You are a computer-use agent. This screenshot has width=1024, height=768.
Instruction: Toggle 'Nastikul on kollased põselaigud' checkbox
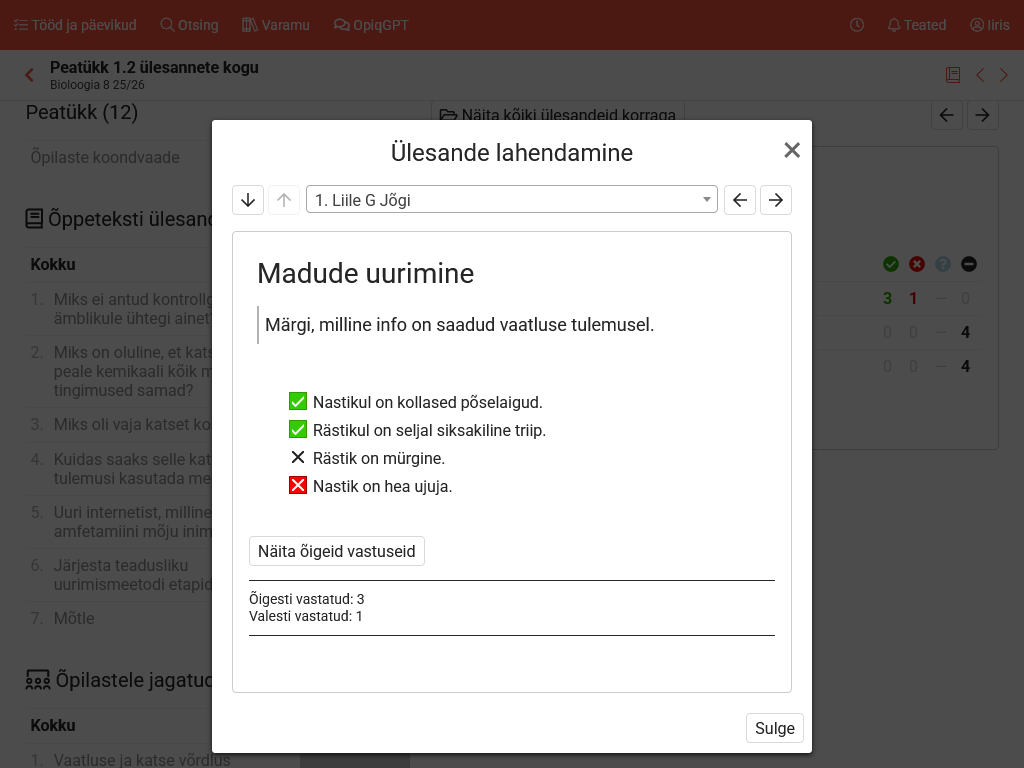[297, 402]
